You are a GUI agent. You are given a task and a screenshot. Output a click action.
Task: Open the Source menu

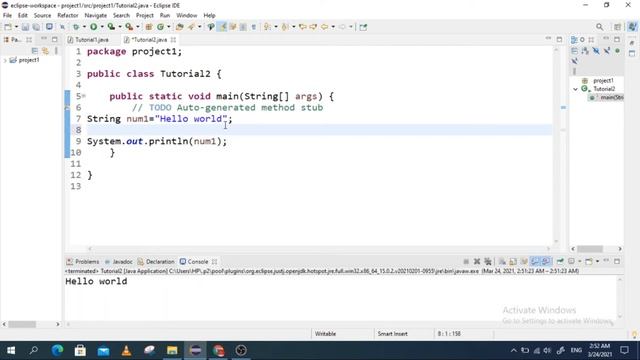point(42,16)
